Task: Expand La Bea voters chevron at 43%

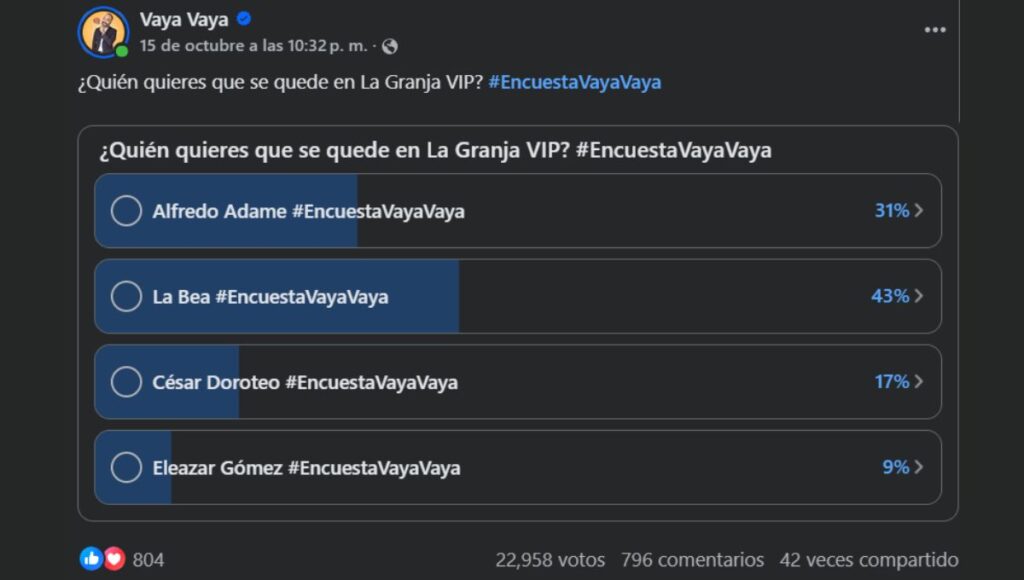Action: [918, 296]
